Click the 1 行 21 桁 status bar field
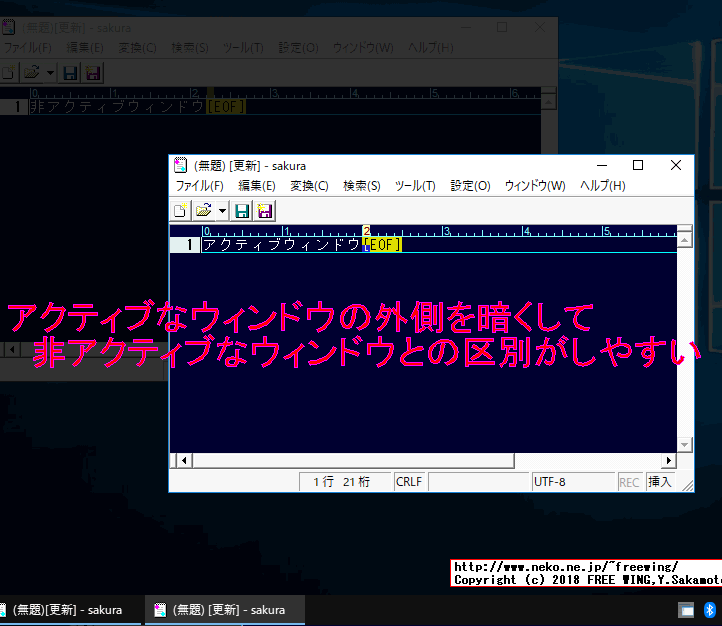 click(x=344, y=482)
